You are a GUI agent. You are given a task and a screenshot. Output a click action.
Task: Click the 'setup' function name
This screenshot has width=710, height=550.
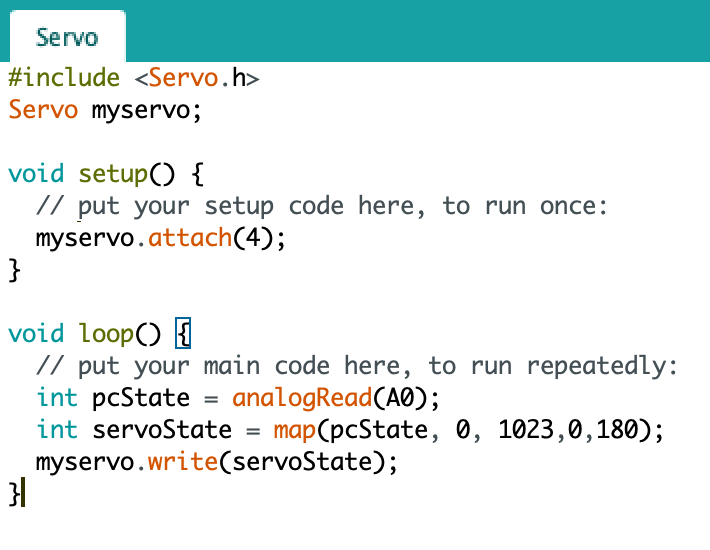coord(113,175)
